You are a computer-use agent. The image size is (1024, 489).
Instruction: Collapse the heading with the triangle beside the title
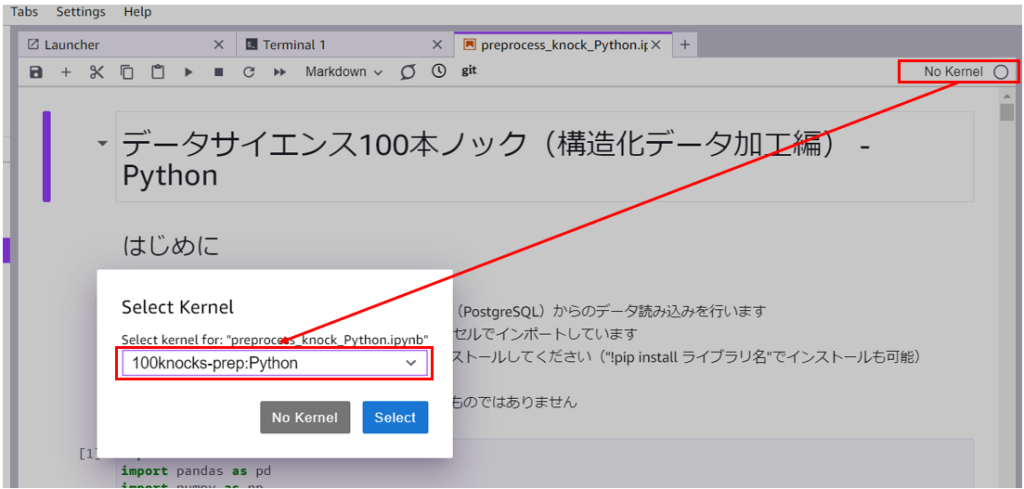(x=103, y=143)
